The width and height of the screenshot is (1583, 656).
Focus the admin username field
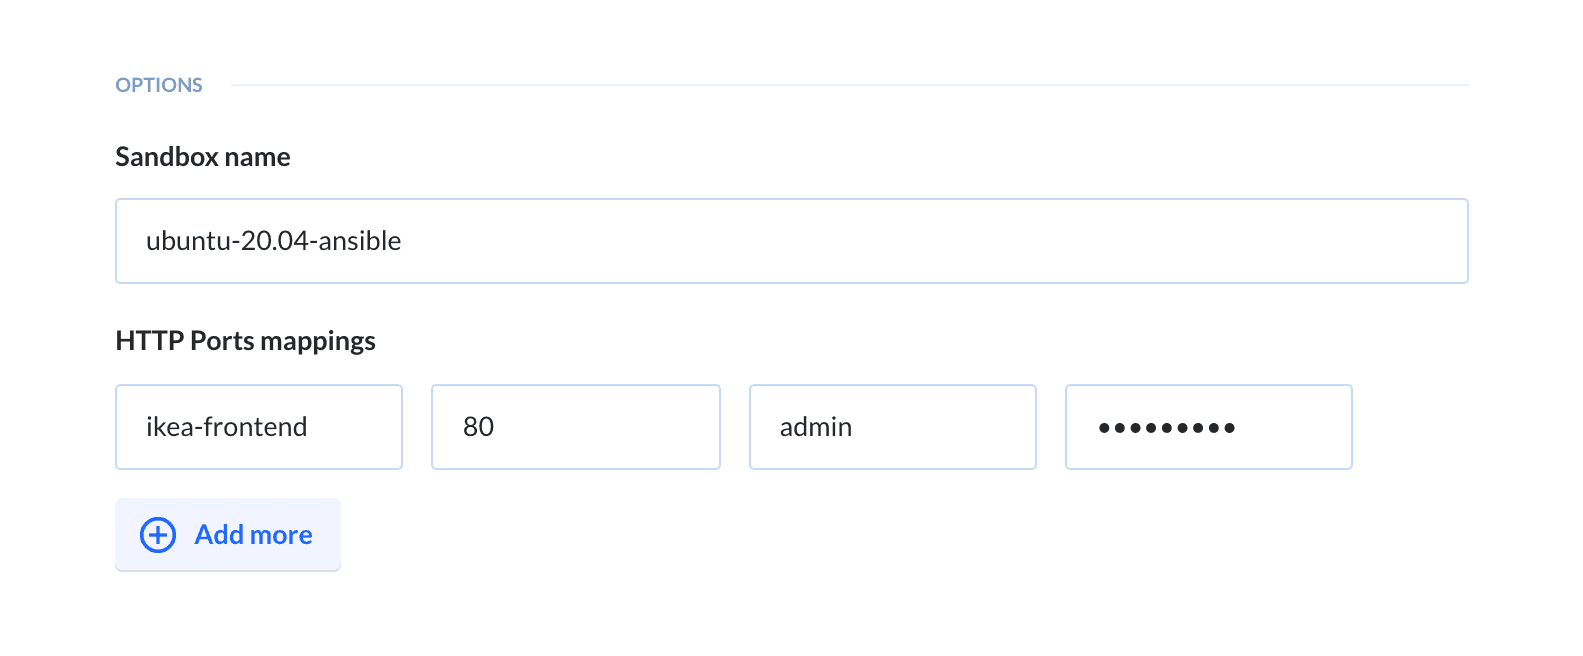[x=892, y=427]
